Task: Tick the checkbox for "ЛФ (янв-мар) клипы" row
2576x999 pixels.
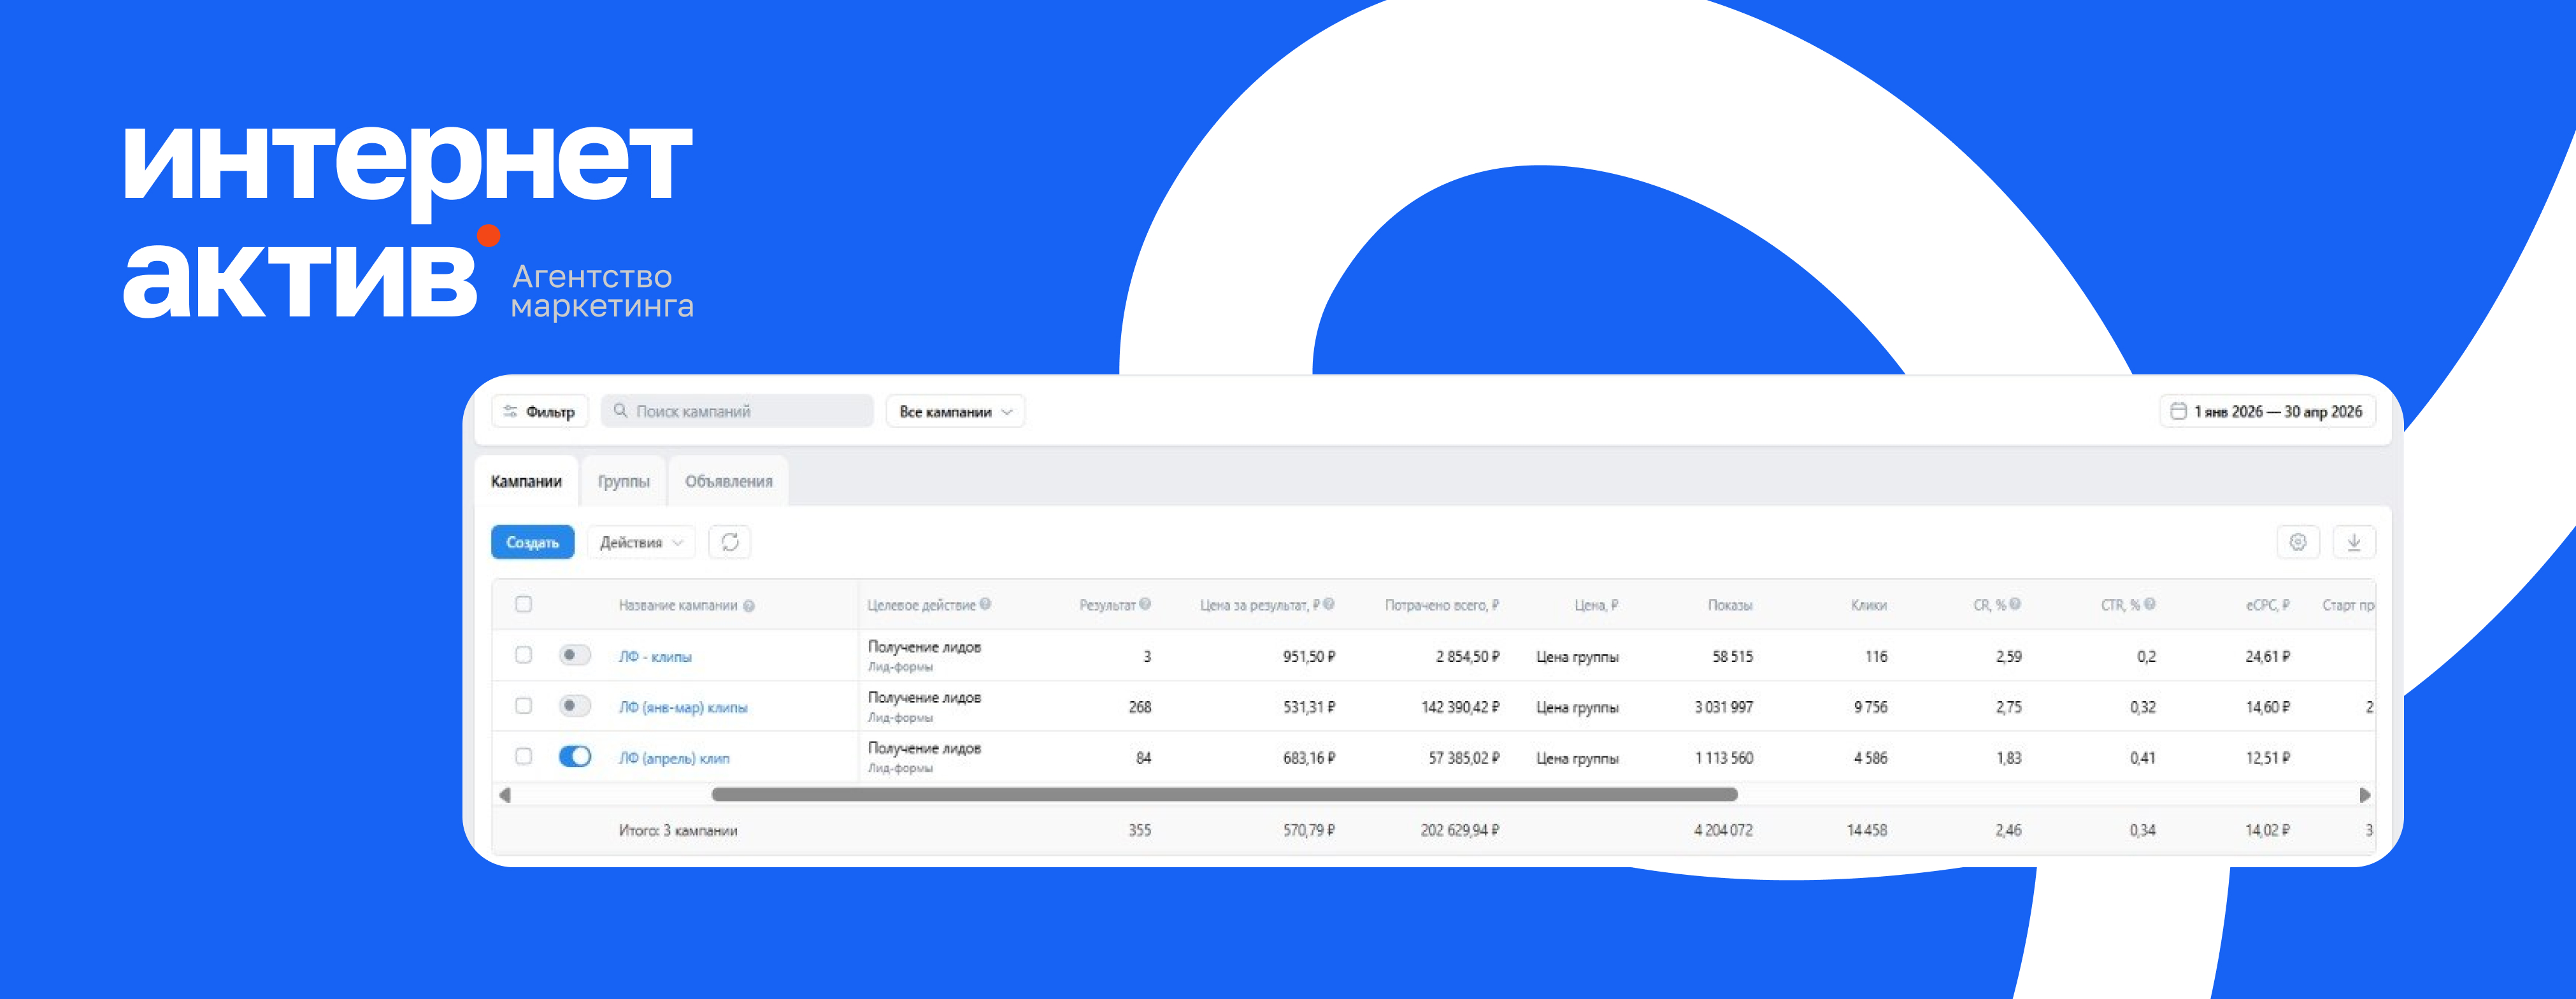Action: [523, 706]
